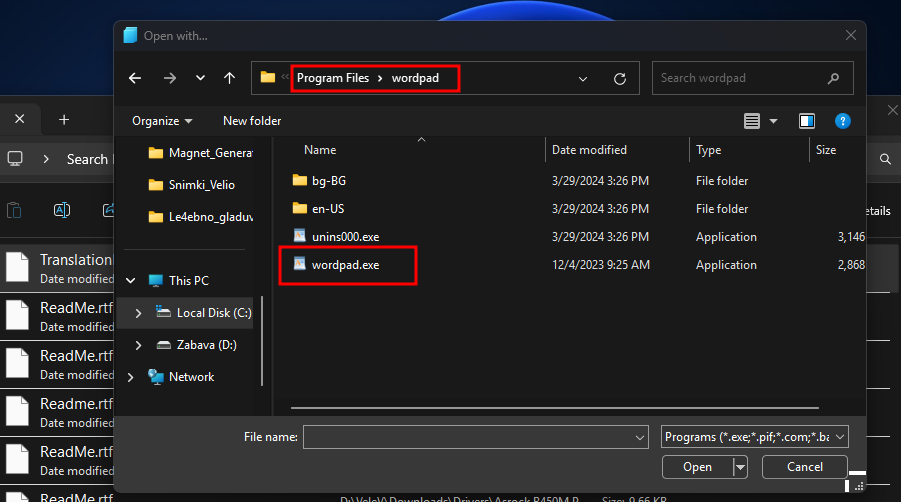Expand the breadcrumb arrow after Program Files
Image resolution: width=901 pixels, height=502 pixels.
[x=380, y=78]
